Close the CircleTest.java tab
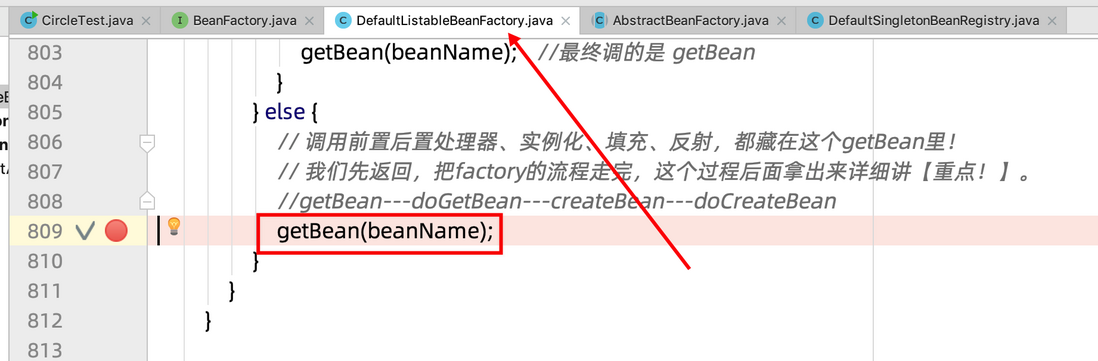 (x=146, y=21)
